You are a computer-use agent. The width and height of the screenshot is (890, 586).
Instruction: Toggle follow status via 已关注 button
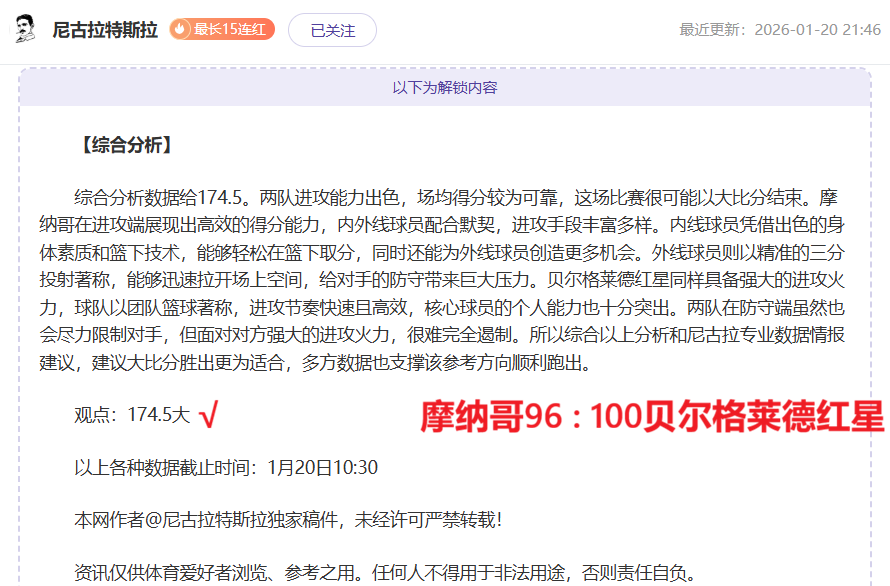[334, 29]
